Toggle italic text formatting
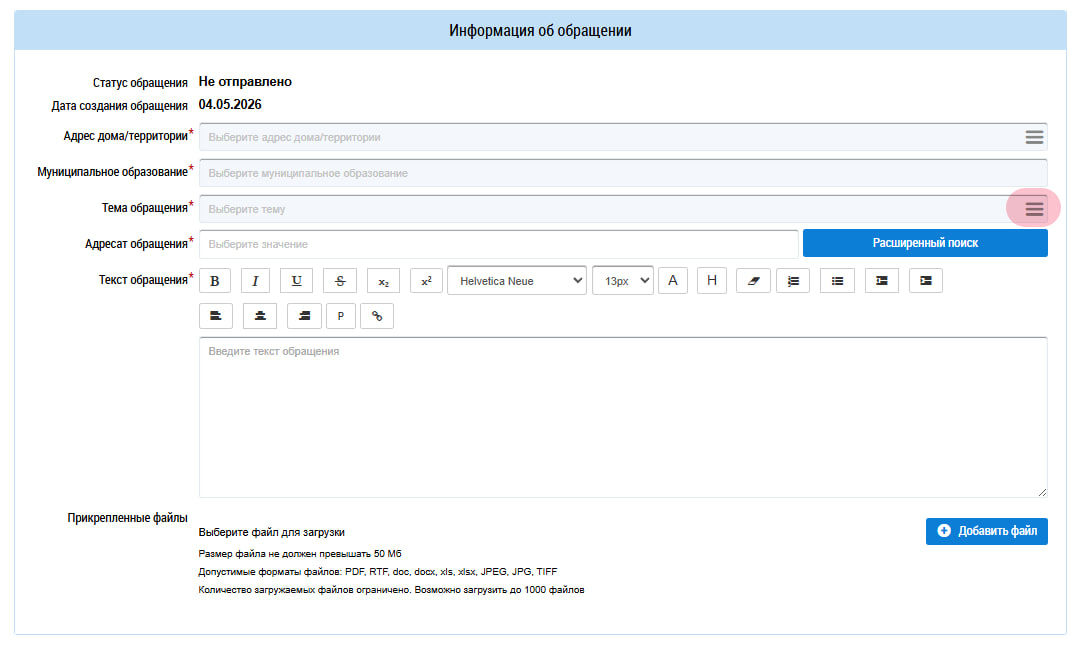The height and width of the screenshot is (649, 1077). click(256, 280)
